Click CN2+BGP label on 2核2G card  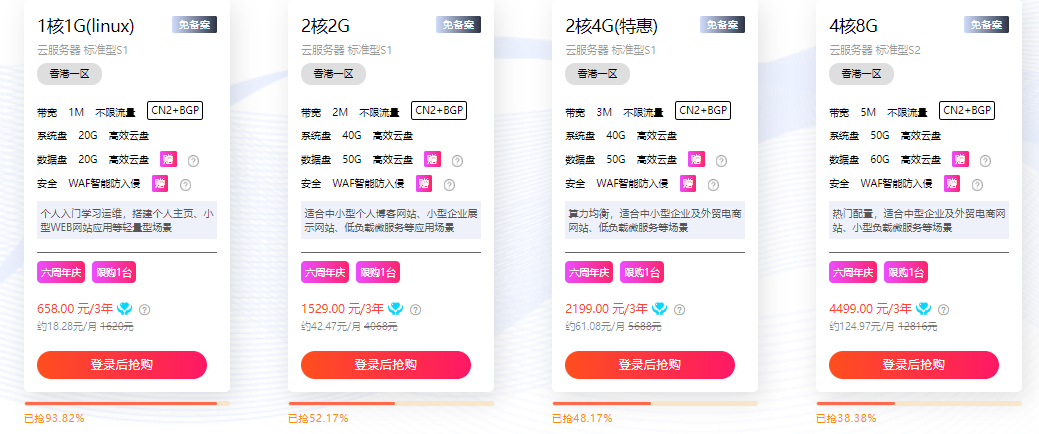click(x=439, y=110)
